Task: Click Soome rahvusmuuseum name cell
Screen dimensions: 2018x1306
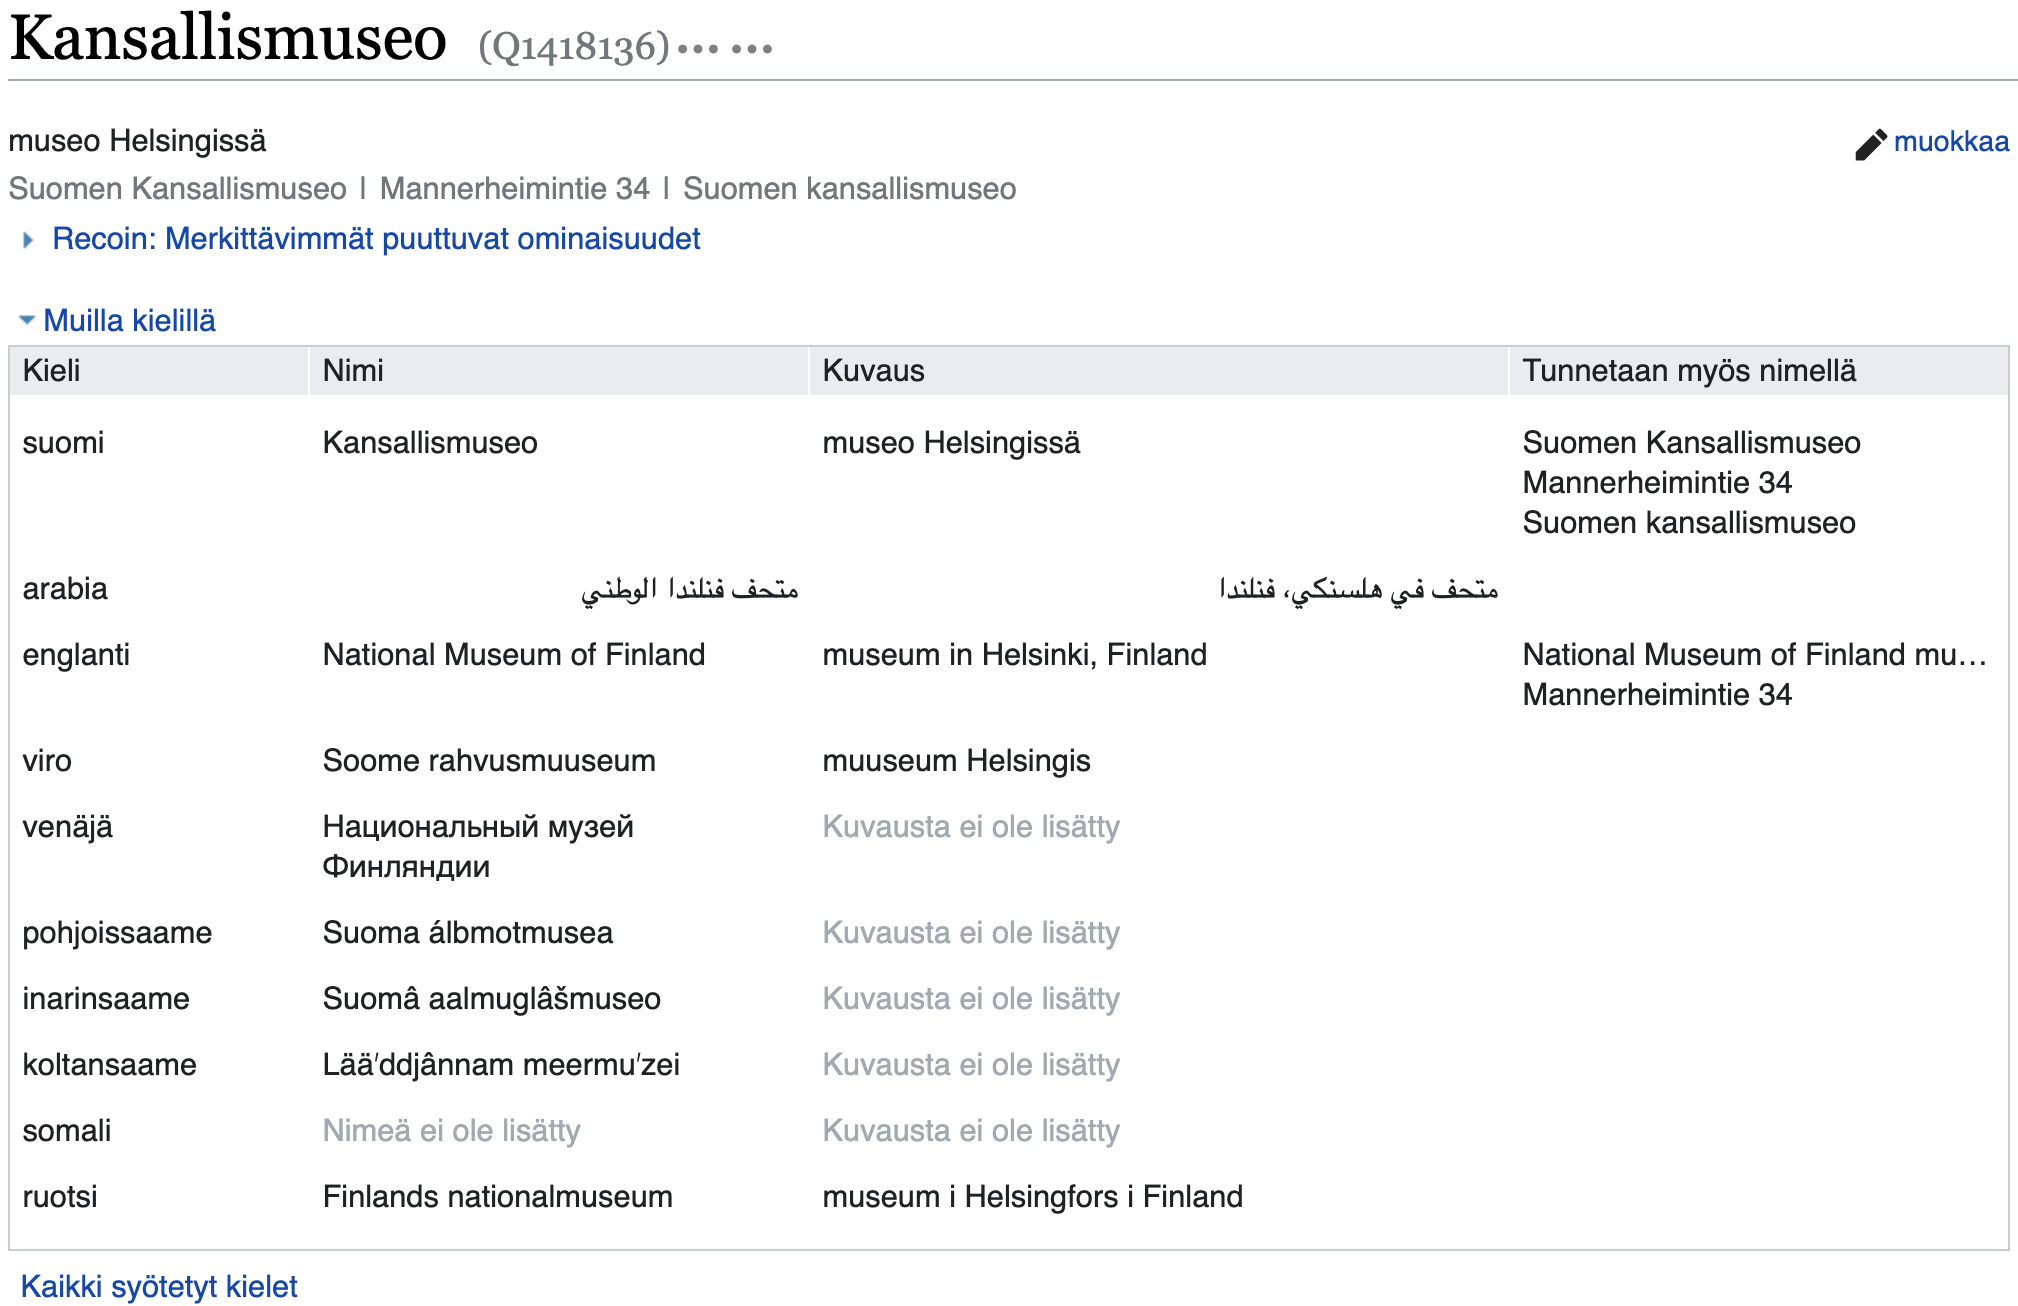Action: point(489,761)
